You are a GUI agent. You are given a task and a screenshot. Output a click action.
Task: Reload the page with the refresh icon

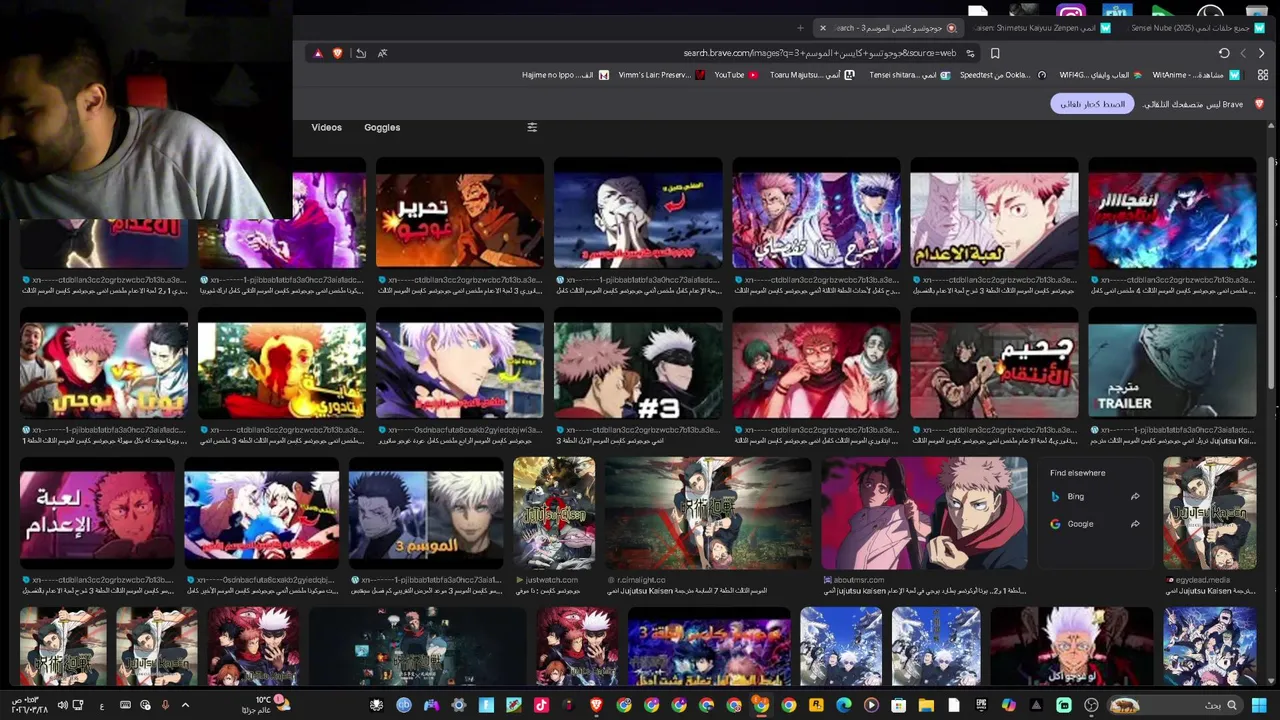(x=1224, y=53)
